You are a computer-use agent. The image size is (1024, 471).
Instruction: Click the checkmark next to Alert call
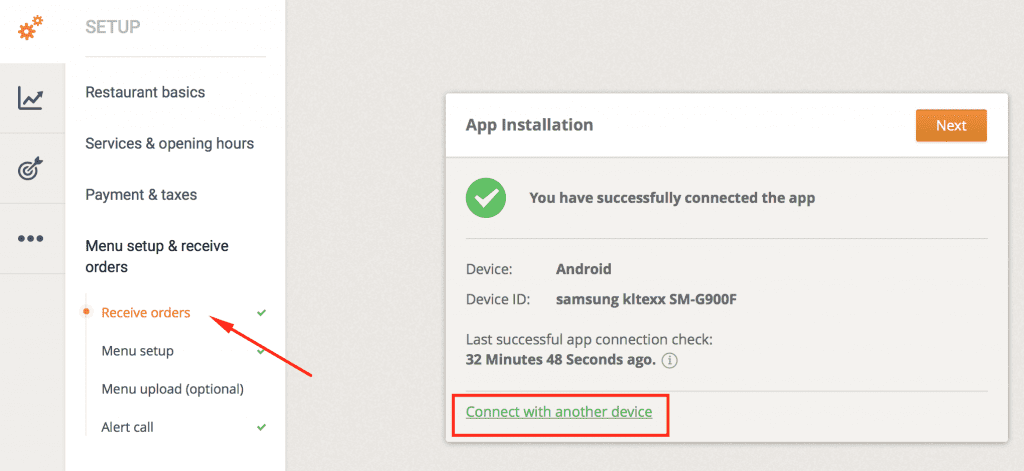click(261, 427)
